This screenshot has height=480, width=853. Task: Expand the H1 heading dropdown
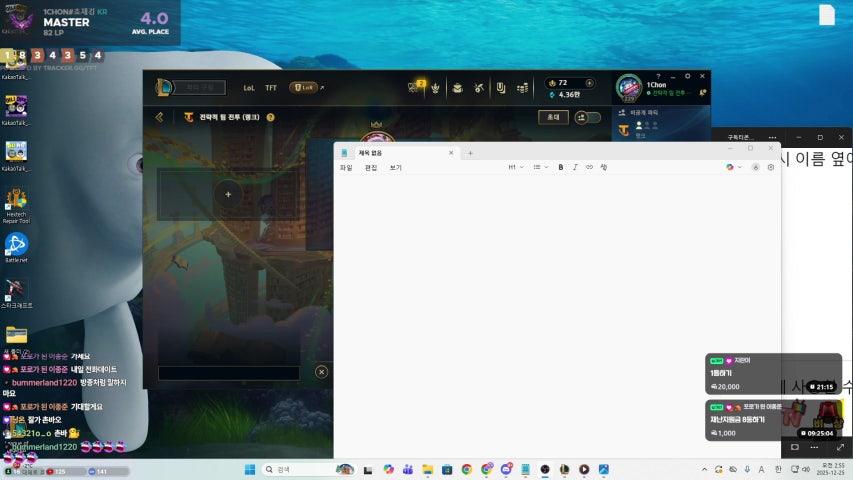point(515,167)
